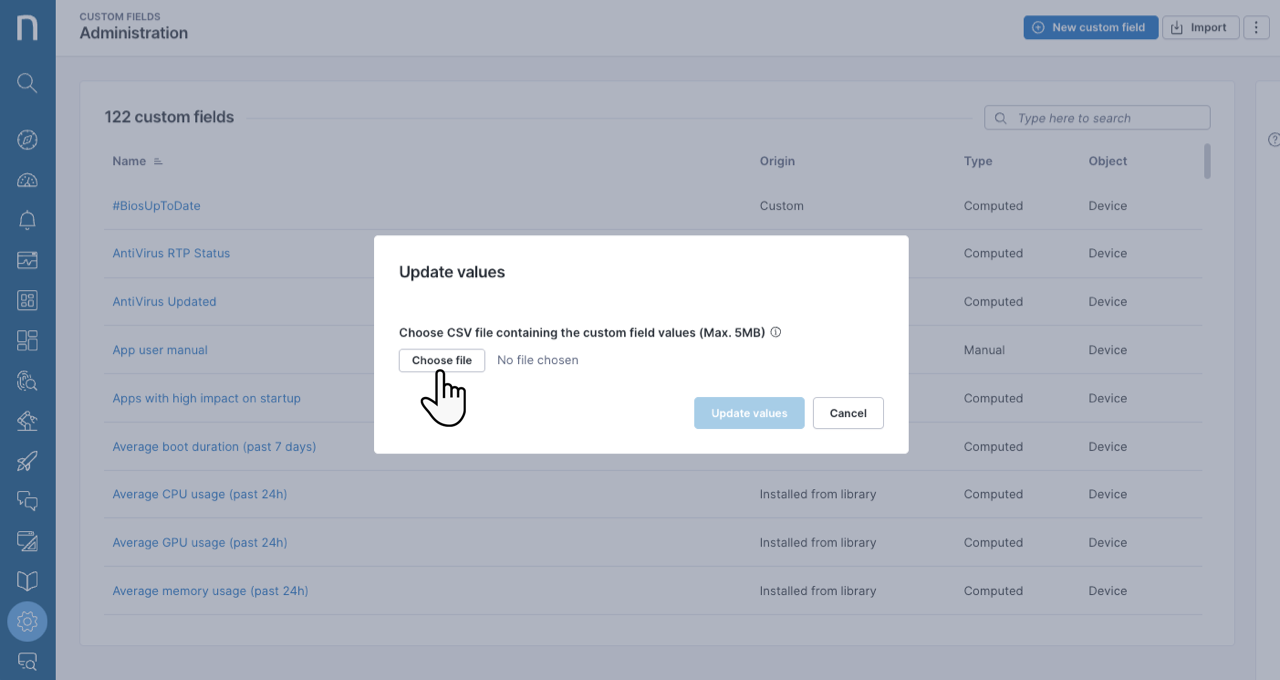
Task: Click the custom fields list scrollbar
Action: click(x=1207, y=161)
